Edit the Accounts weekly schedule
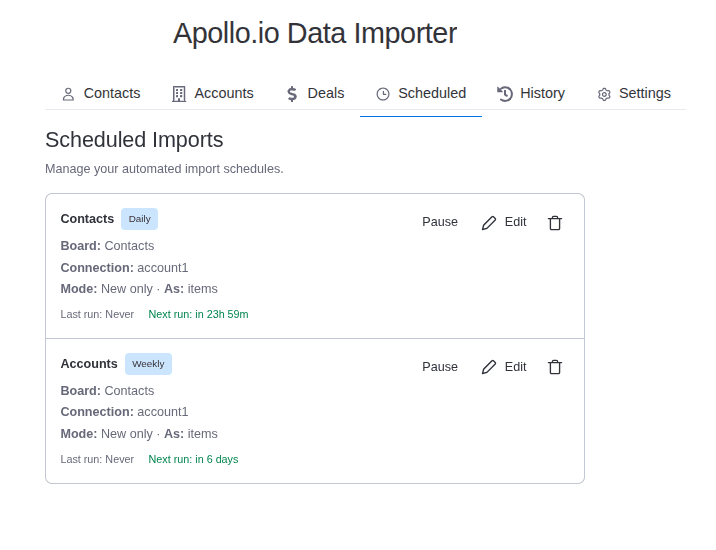This screenshot has height=550, width=716. coord(504,367)
